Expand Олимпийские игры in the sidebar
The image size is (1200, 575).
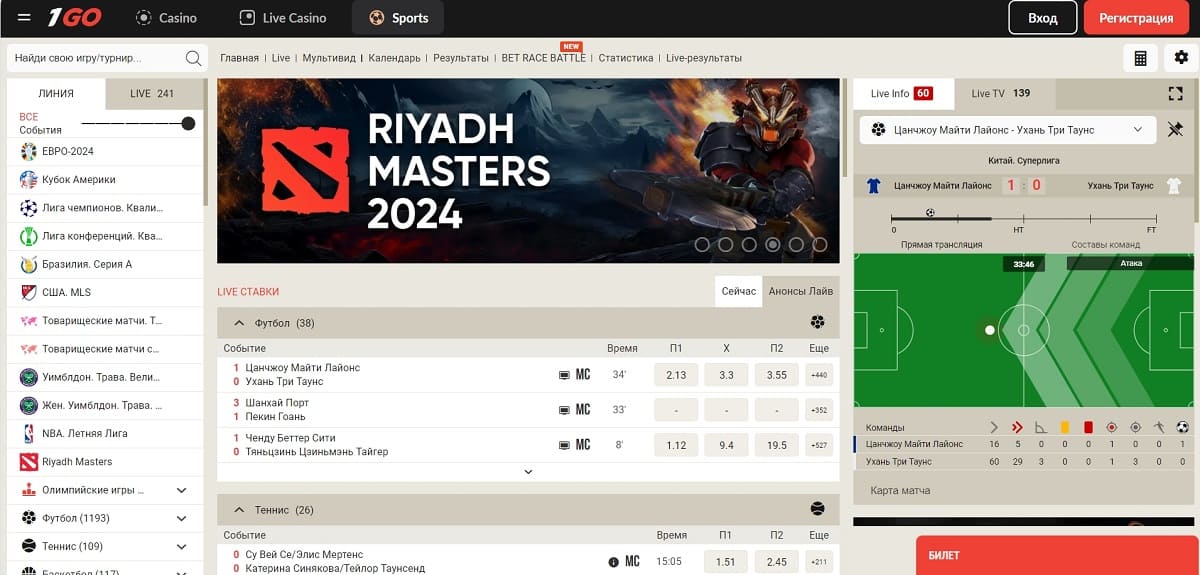[181, 491]
